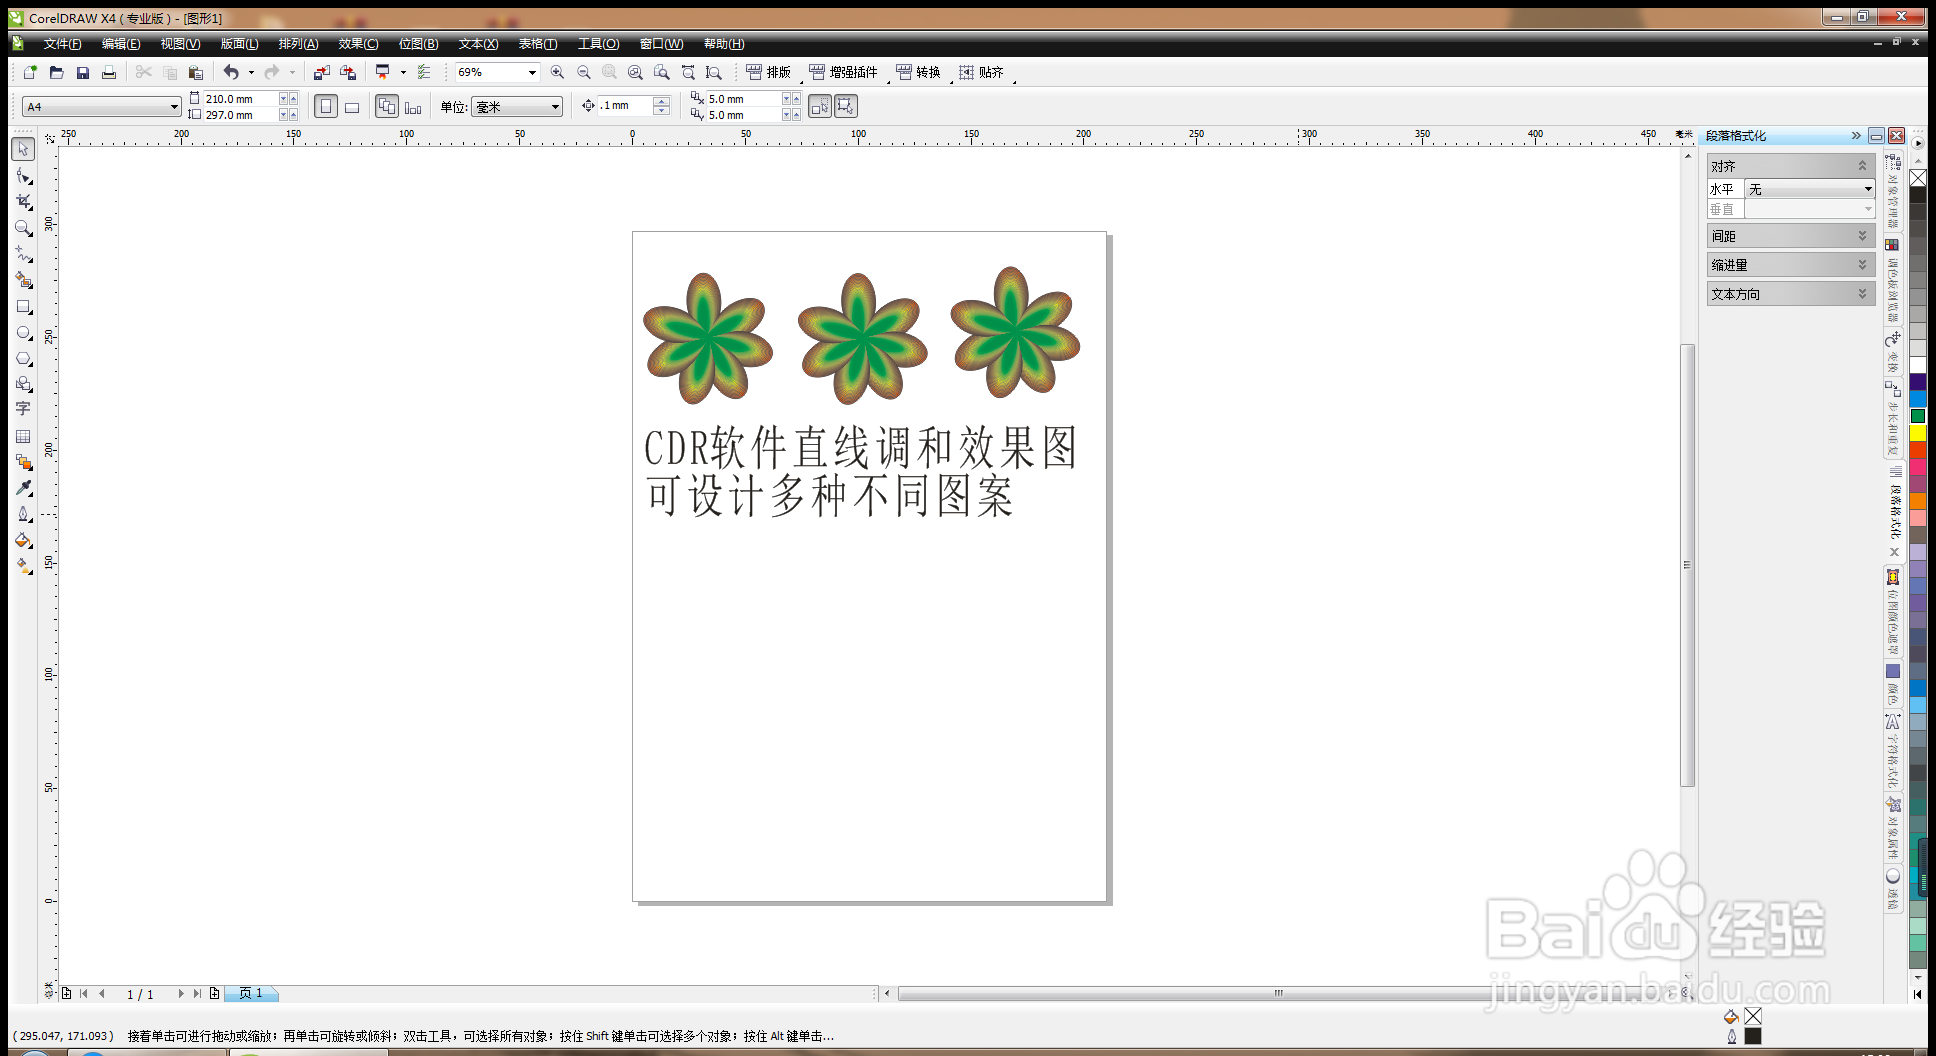The image size is (1936, 1056).
Task: Select the Interactive Blend tool
Action: (x=24, y=462)
